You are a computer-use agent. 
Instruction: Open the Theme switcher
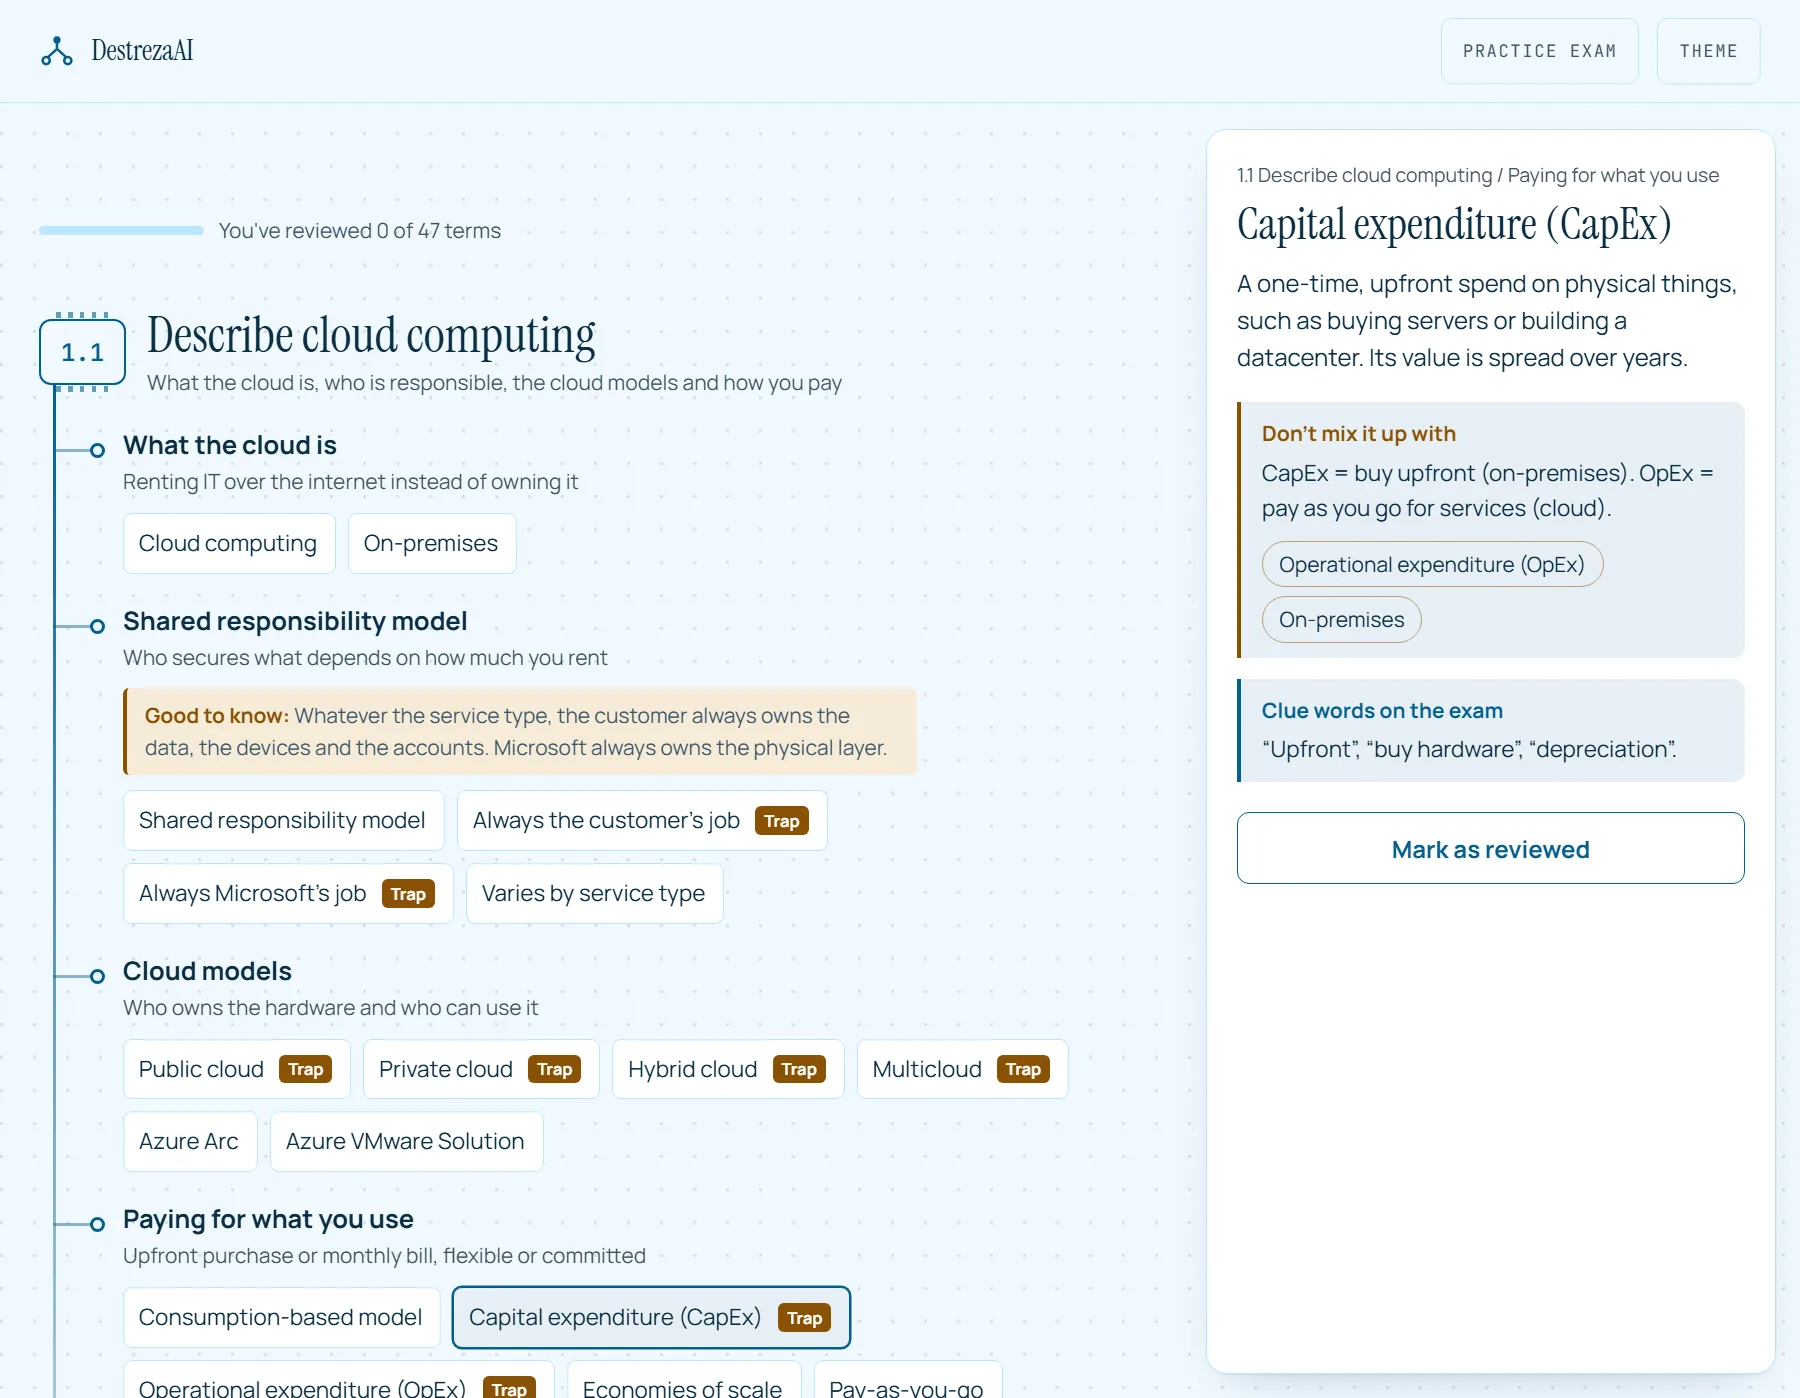pyautogui.click(x=1708, y=51)
